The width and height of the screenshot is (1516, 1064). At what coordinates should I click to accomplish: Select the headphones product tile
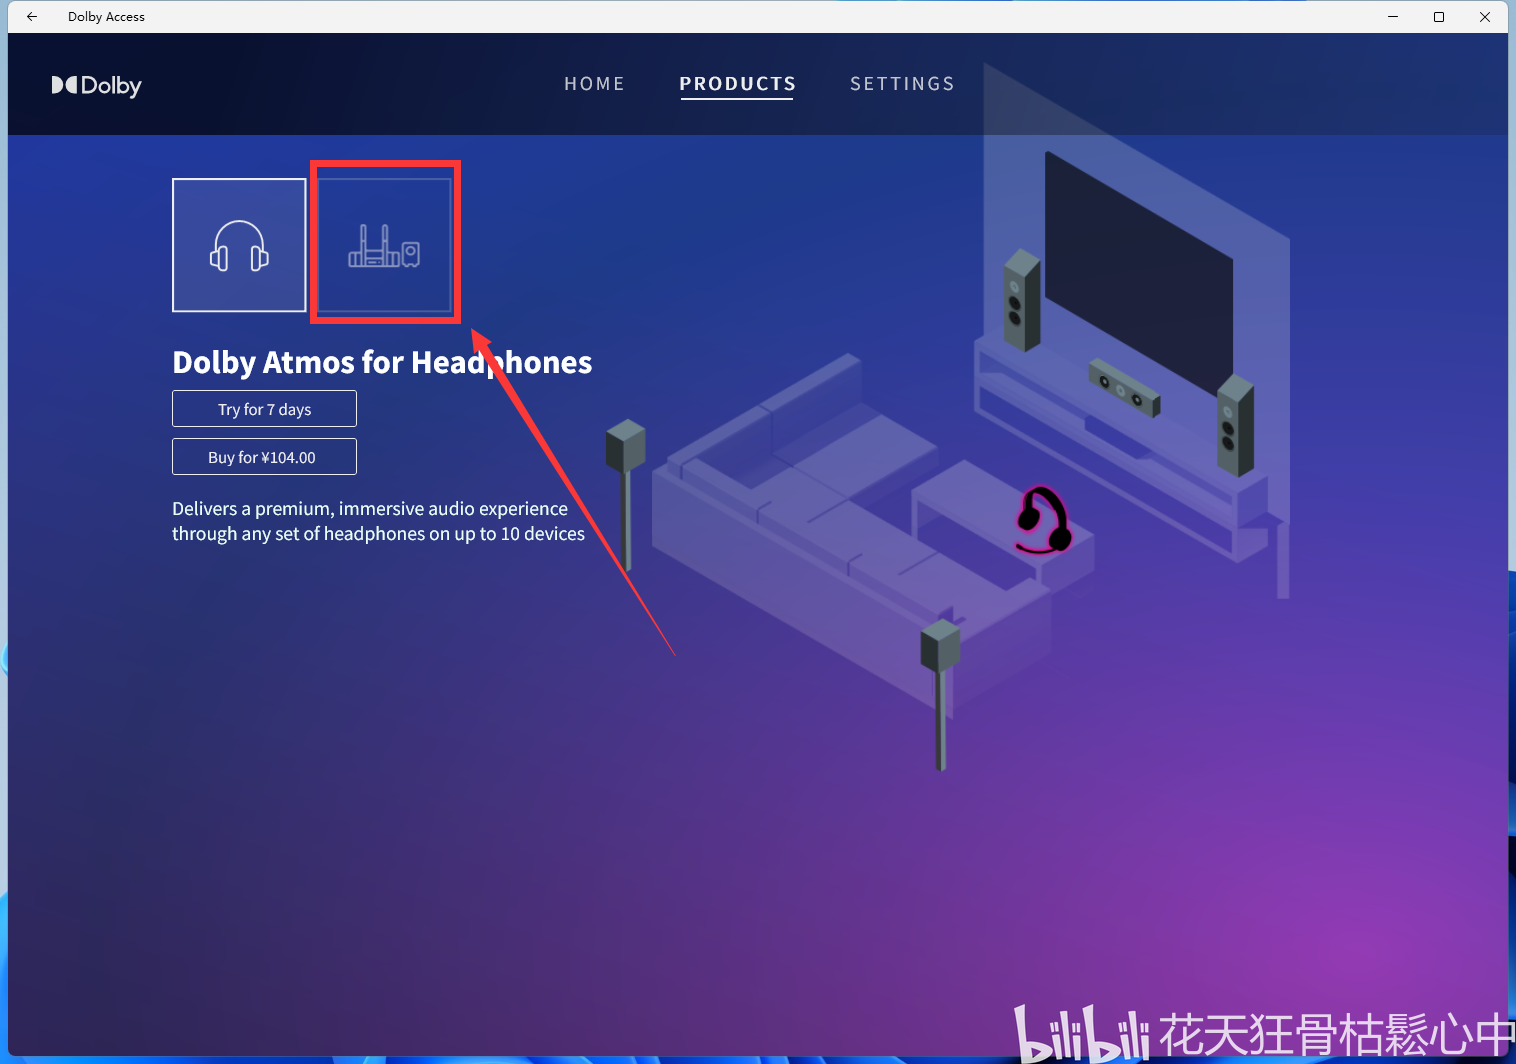click(239, 245)
